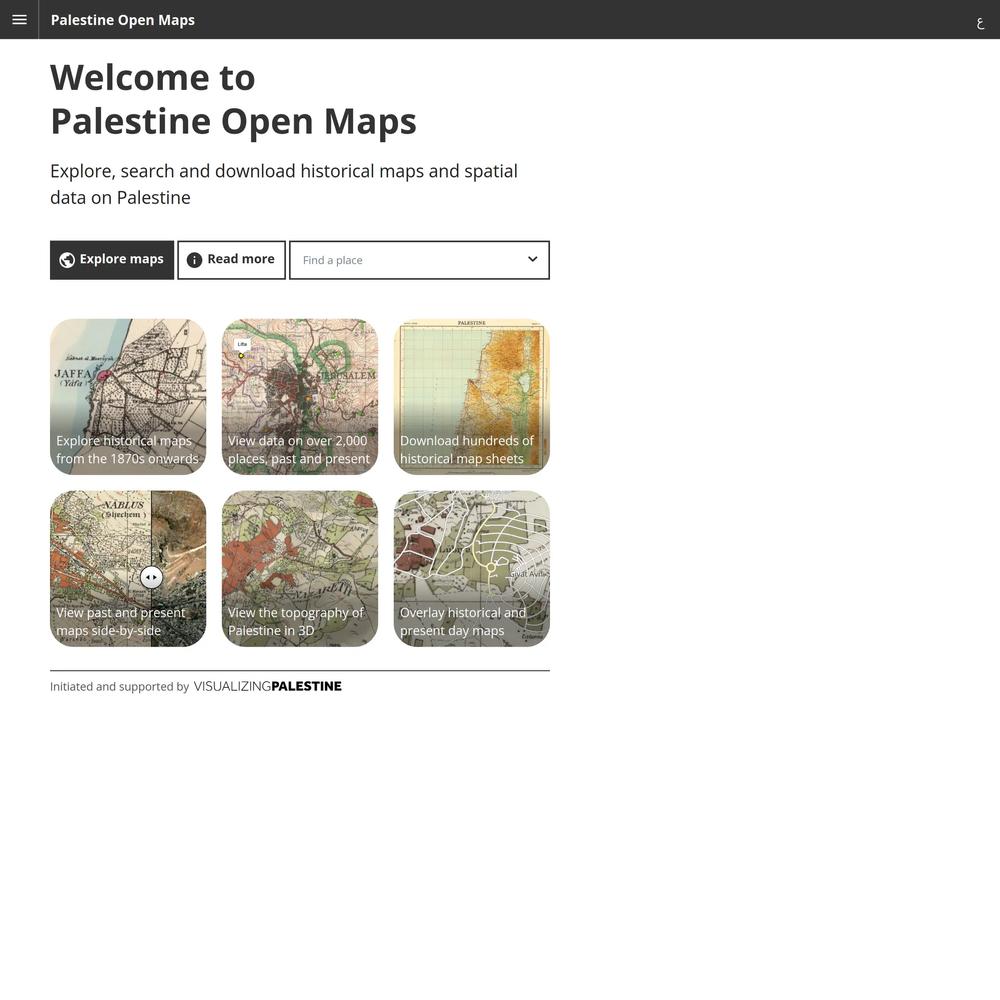Open the View data on over 2,000 places card
The image size is (1000, 1000).
coord(300,397)
